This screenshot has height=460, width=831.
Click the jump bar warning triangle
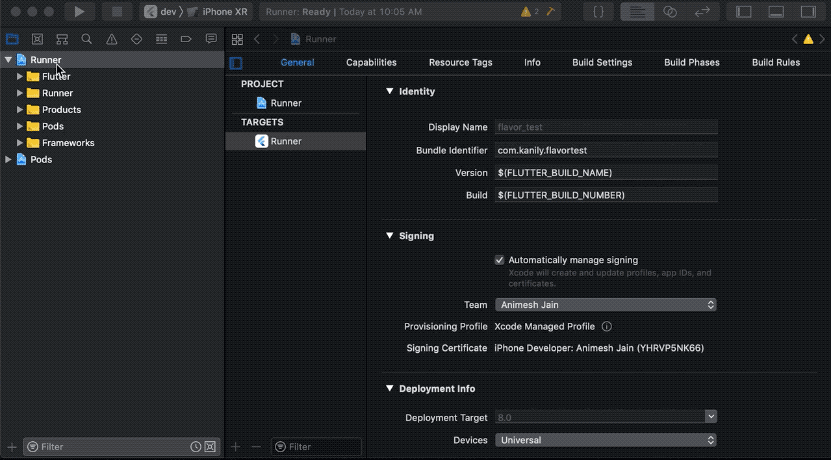(808, 39)
